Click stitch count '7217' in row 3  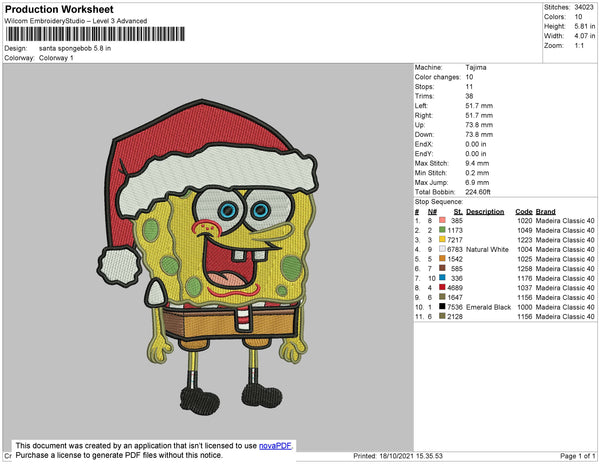click(x=455, y=240)
